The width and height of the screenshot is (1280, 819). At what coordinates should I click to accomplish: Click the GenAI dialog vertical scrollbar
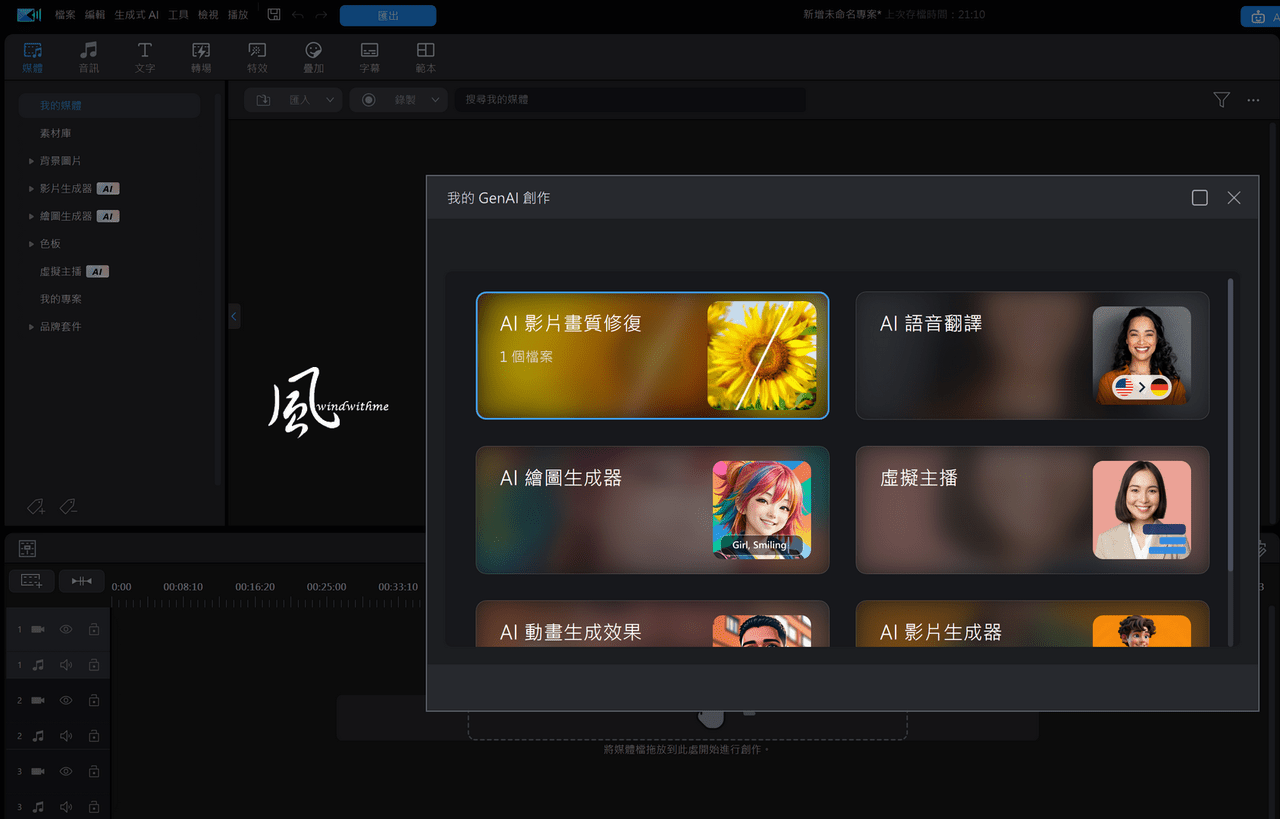point(1230,425)
